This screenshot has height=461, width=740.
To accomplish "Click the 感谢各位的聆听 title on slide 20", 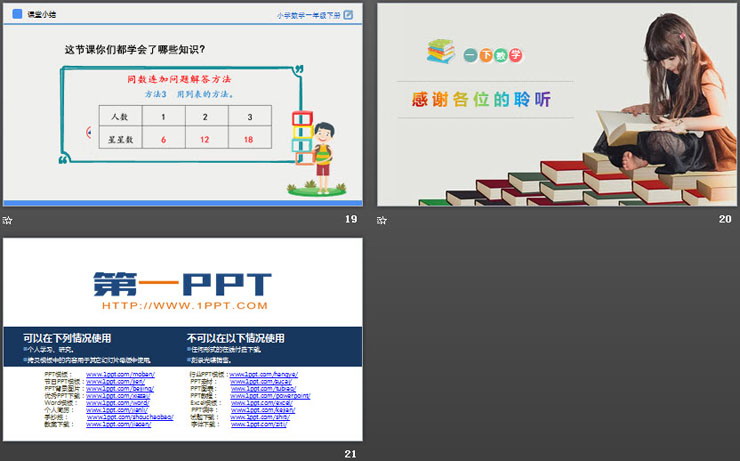I will point(481,100).
